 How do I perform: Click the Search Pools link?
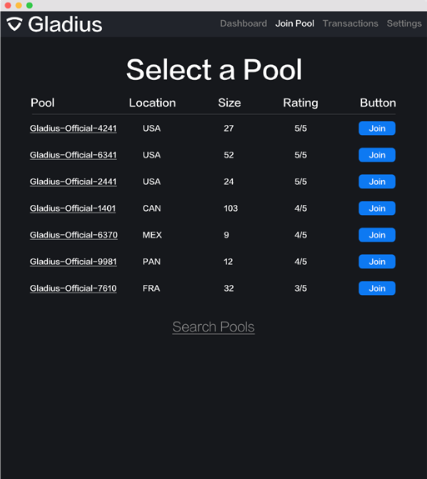click(213, 327)
